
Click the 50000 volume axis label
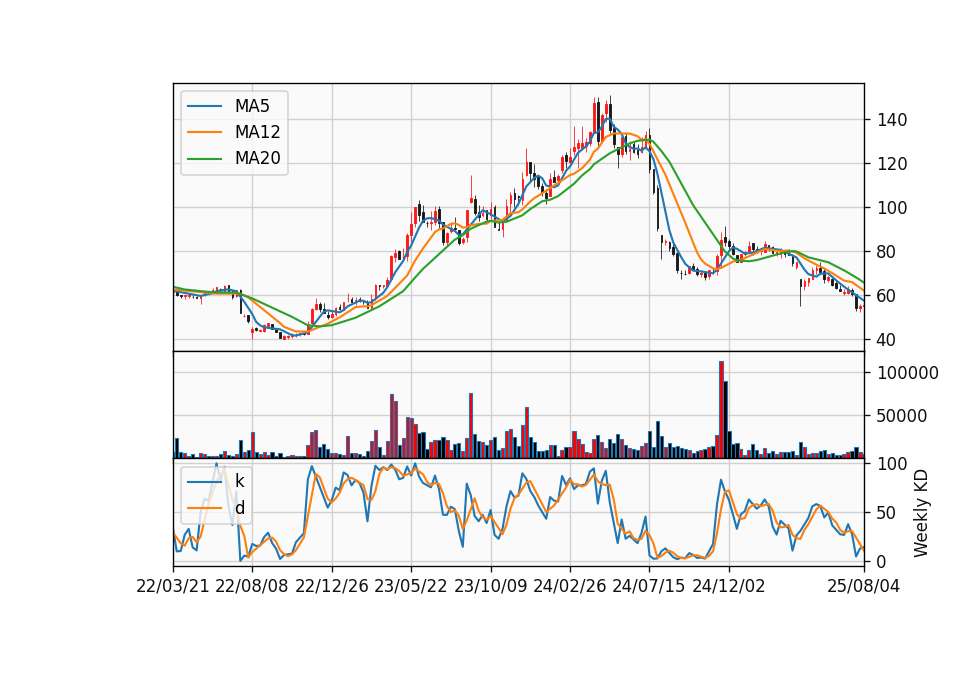902,416
